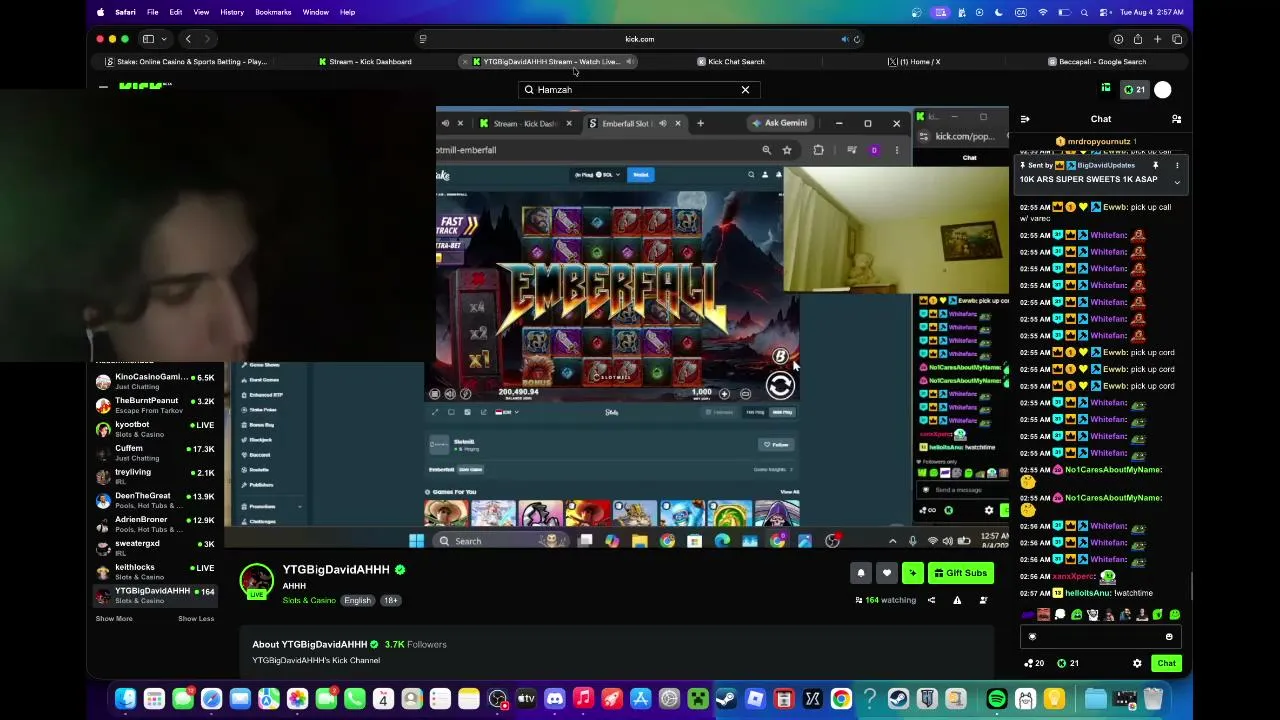Open Safari downloads icon
1280x720 pixels.
coord(1118,39)
